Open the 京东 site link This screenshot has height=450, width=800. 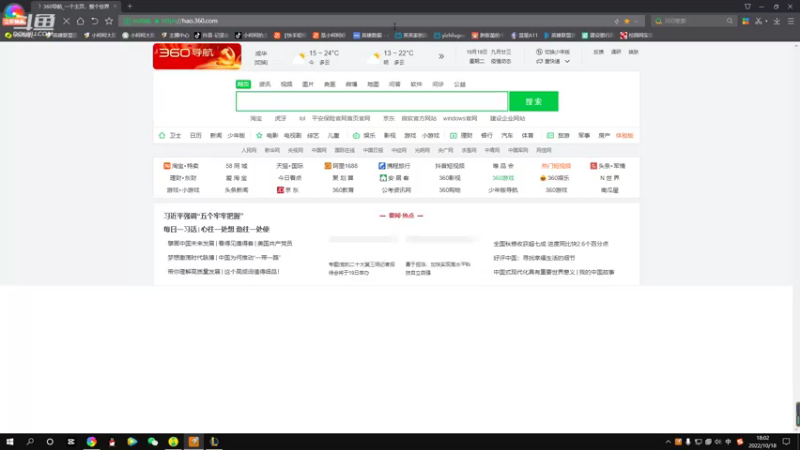288,190
